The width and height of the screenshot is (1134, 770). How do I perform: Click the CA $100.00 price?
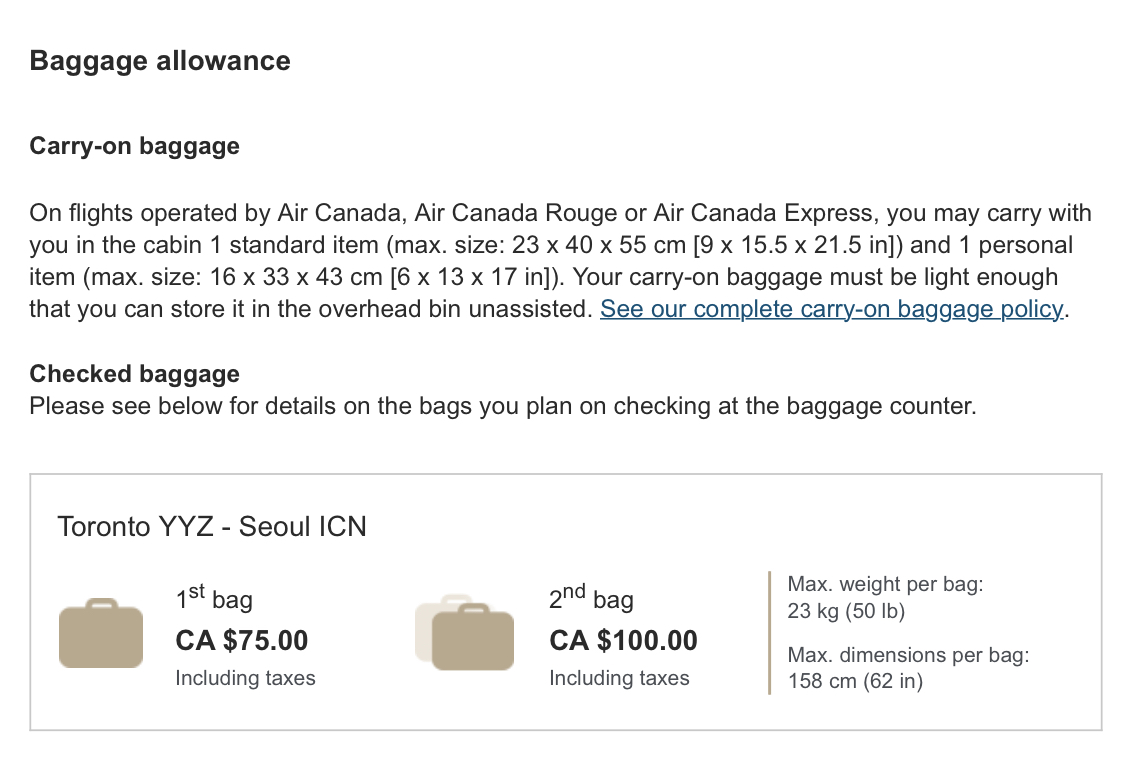pos(623,640)
